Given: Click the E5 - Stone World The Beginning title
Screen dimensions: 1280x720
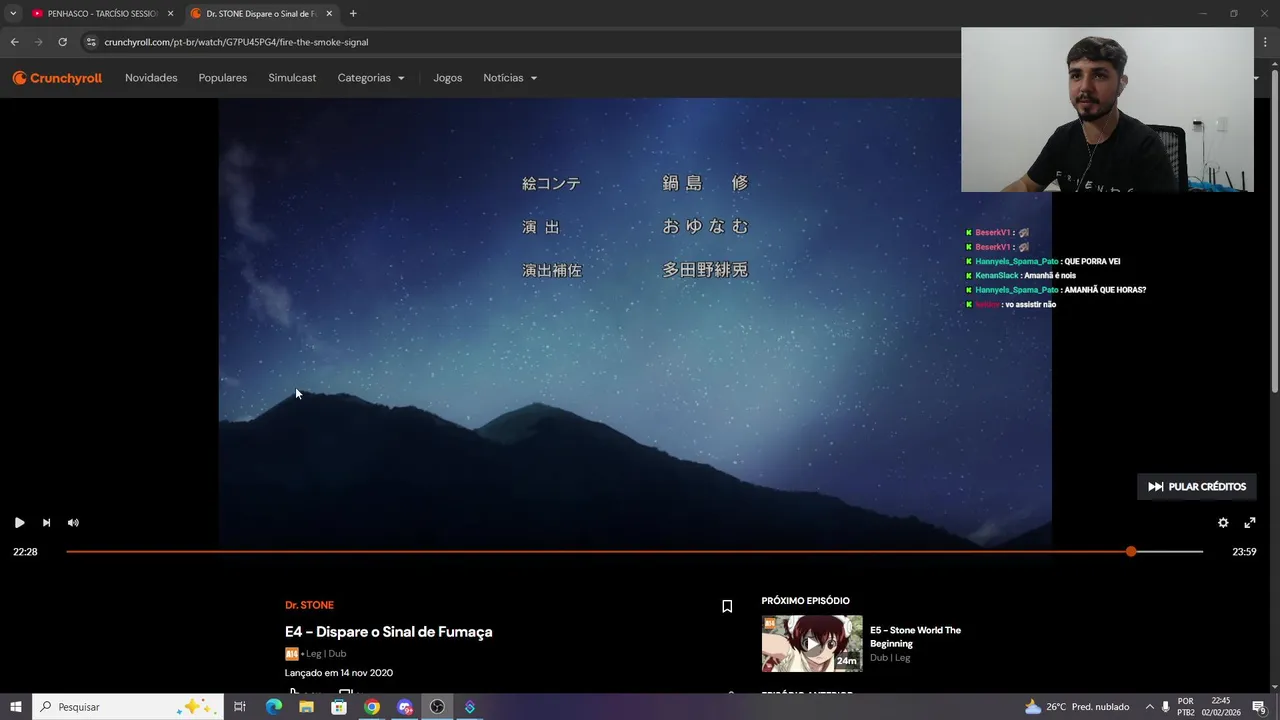Looking at the screenshot, I should click(915, 637).
